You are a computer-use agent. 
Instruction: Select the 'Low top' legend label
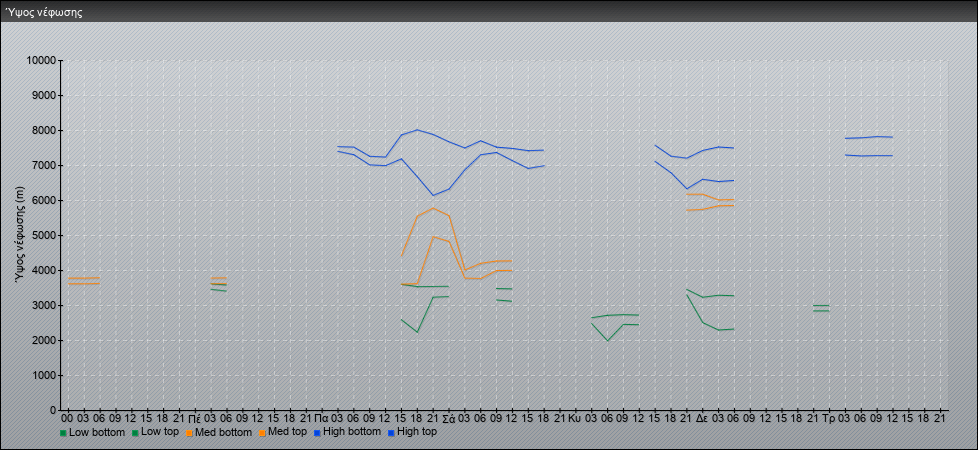(160, 432)
